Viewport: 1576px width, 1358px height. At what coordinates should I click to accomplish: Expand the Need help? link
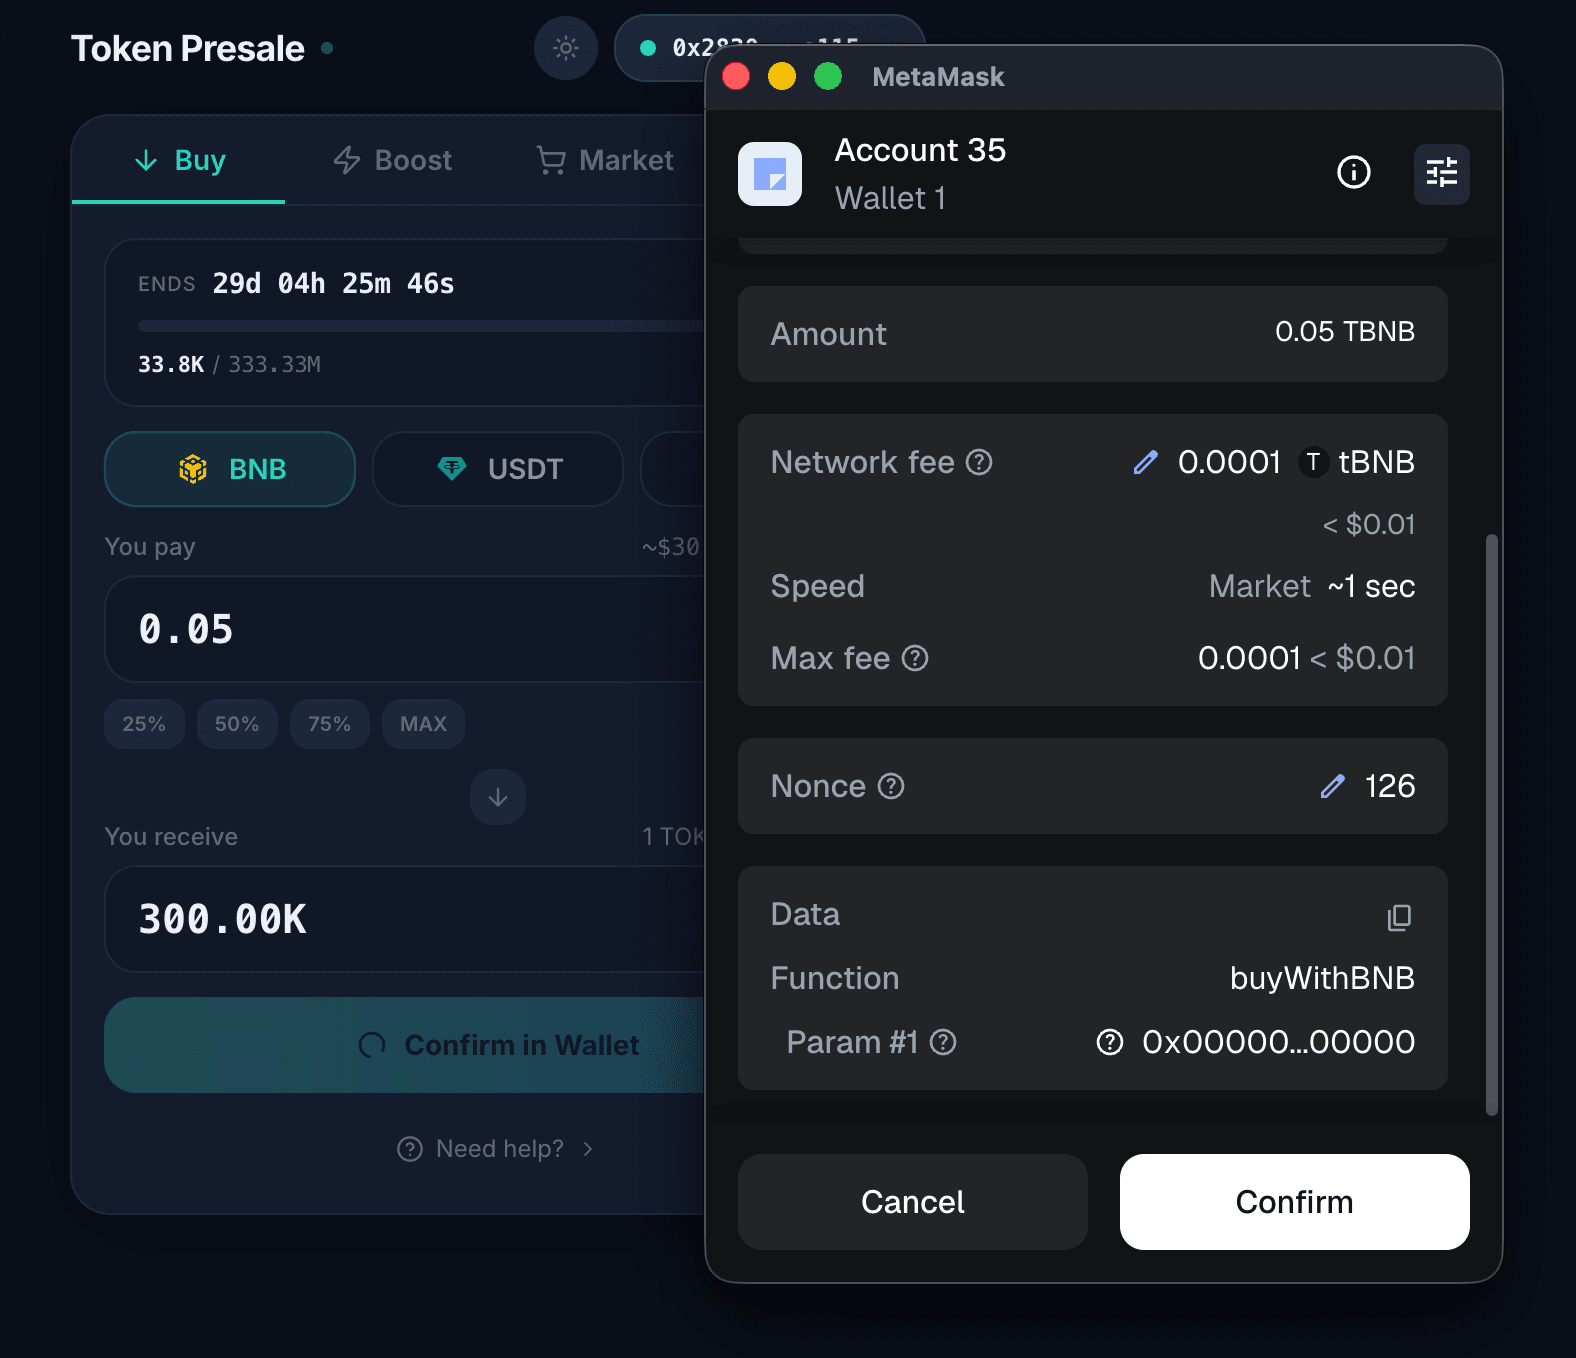[497, 1149]
